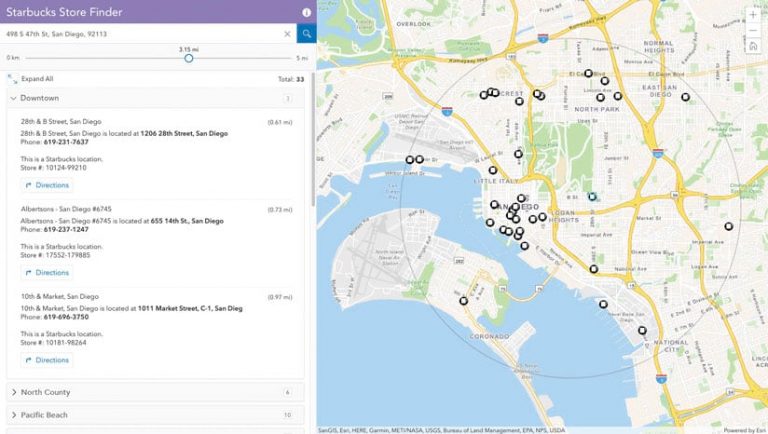The width and height of the screenshot is (768, 434).
Task: Click the store marker on El Cajon Blvd
Action: point(588,73)
